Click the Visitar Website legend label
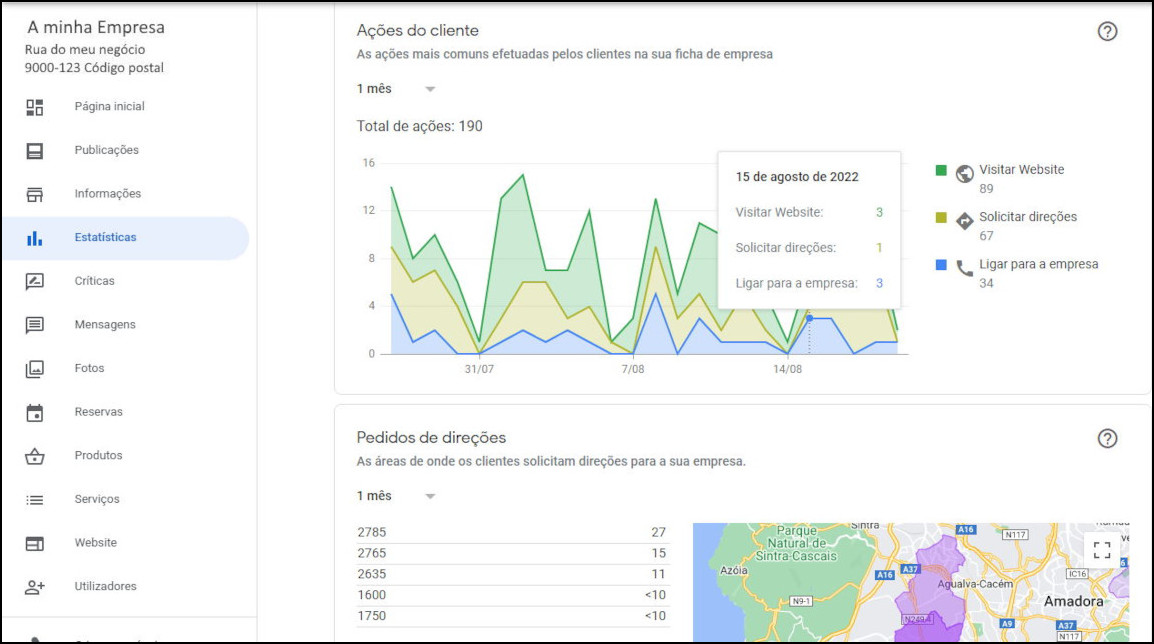This screenshot has width=1154, height=644. click(1022, 170)
